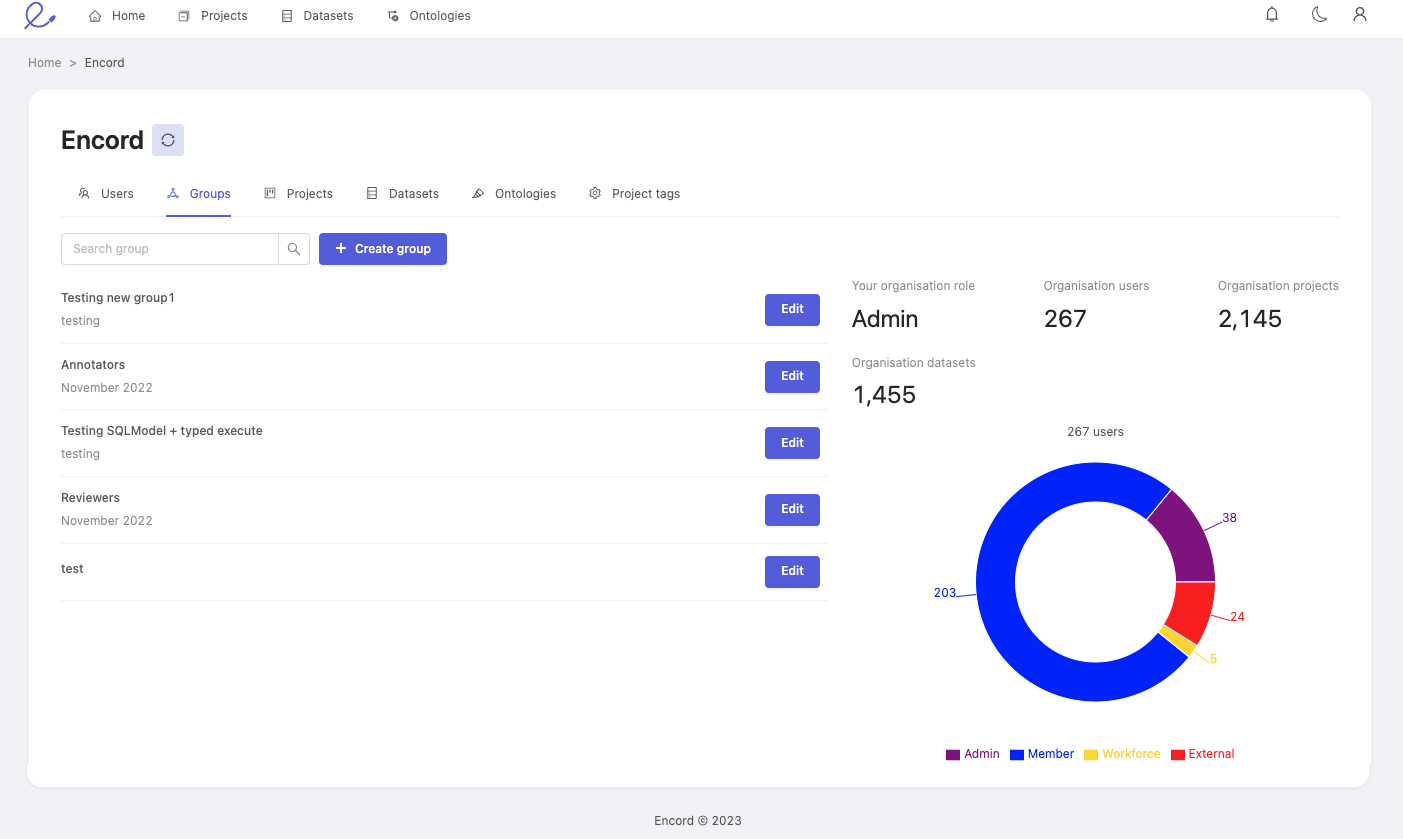Click the 24 chart label
1403x839 pixels.
(x=1237, y=617)
